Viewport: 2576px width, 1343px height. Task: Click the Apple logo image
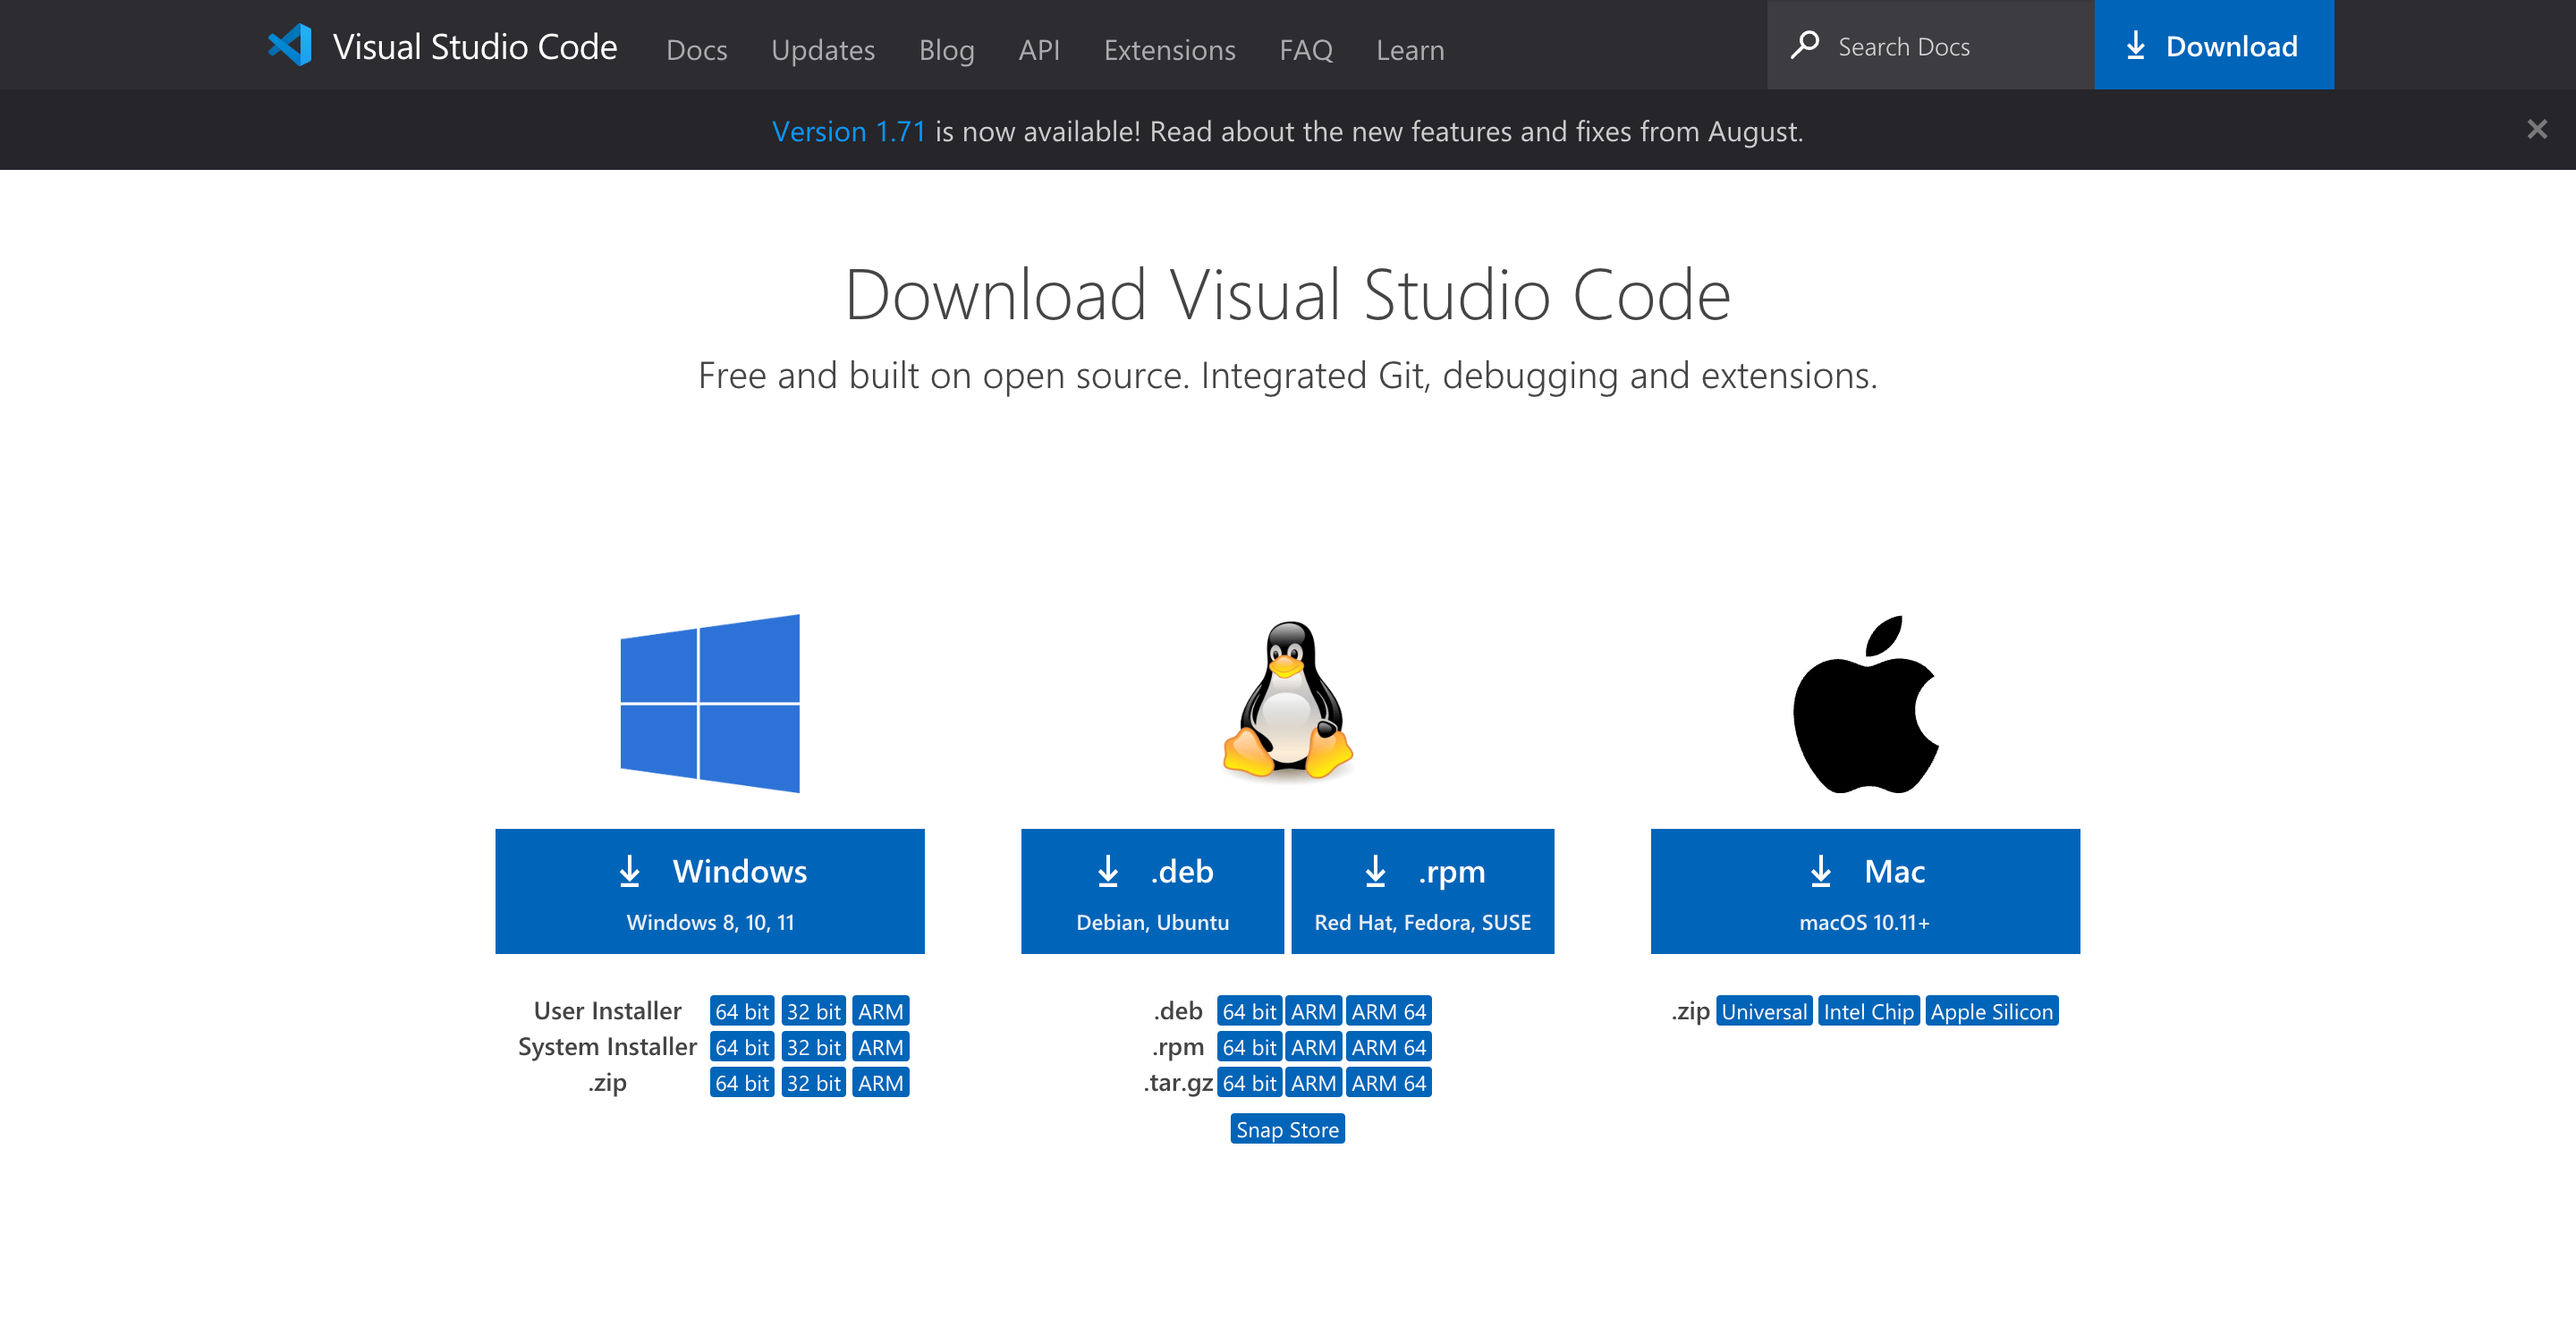coord(1865,705)
